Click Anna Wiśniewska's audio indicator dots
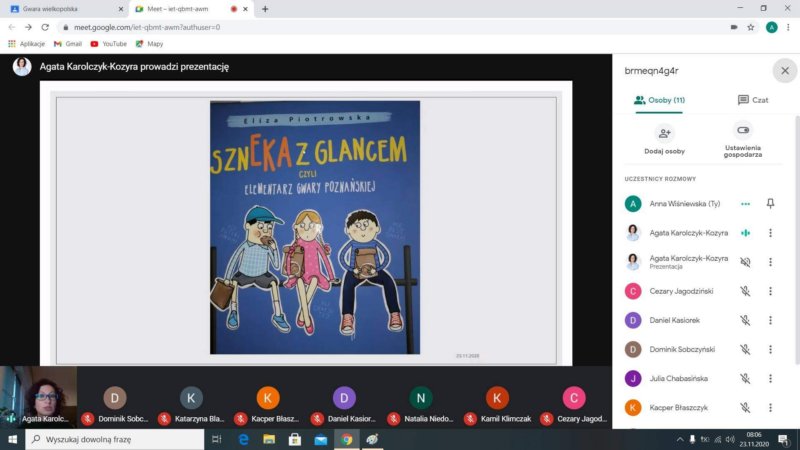Image resolution: width=800 pixels, height=450 pixels. click(745, 204)
